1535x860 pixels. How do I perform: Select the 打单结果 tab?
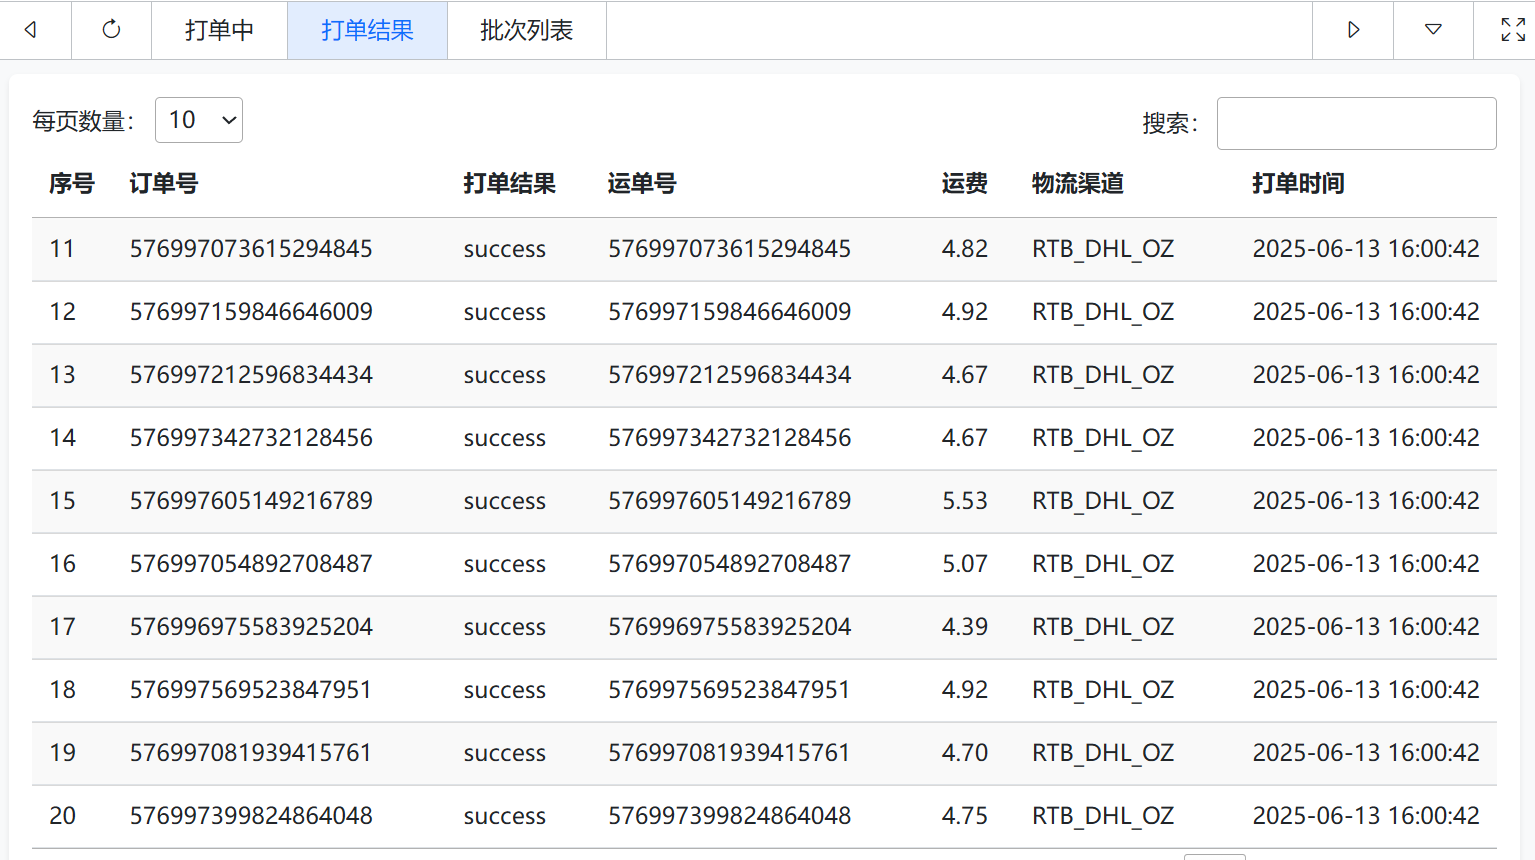367,30
